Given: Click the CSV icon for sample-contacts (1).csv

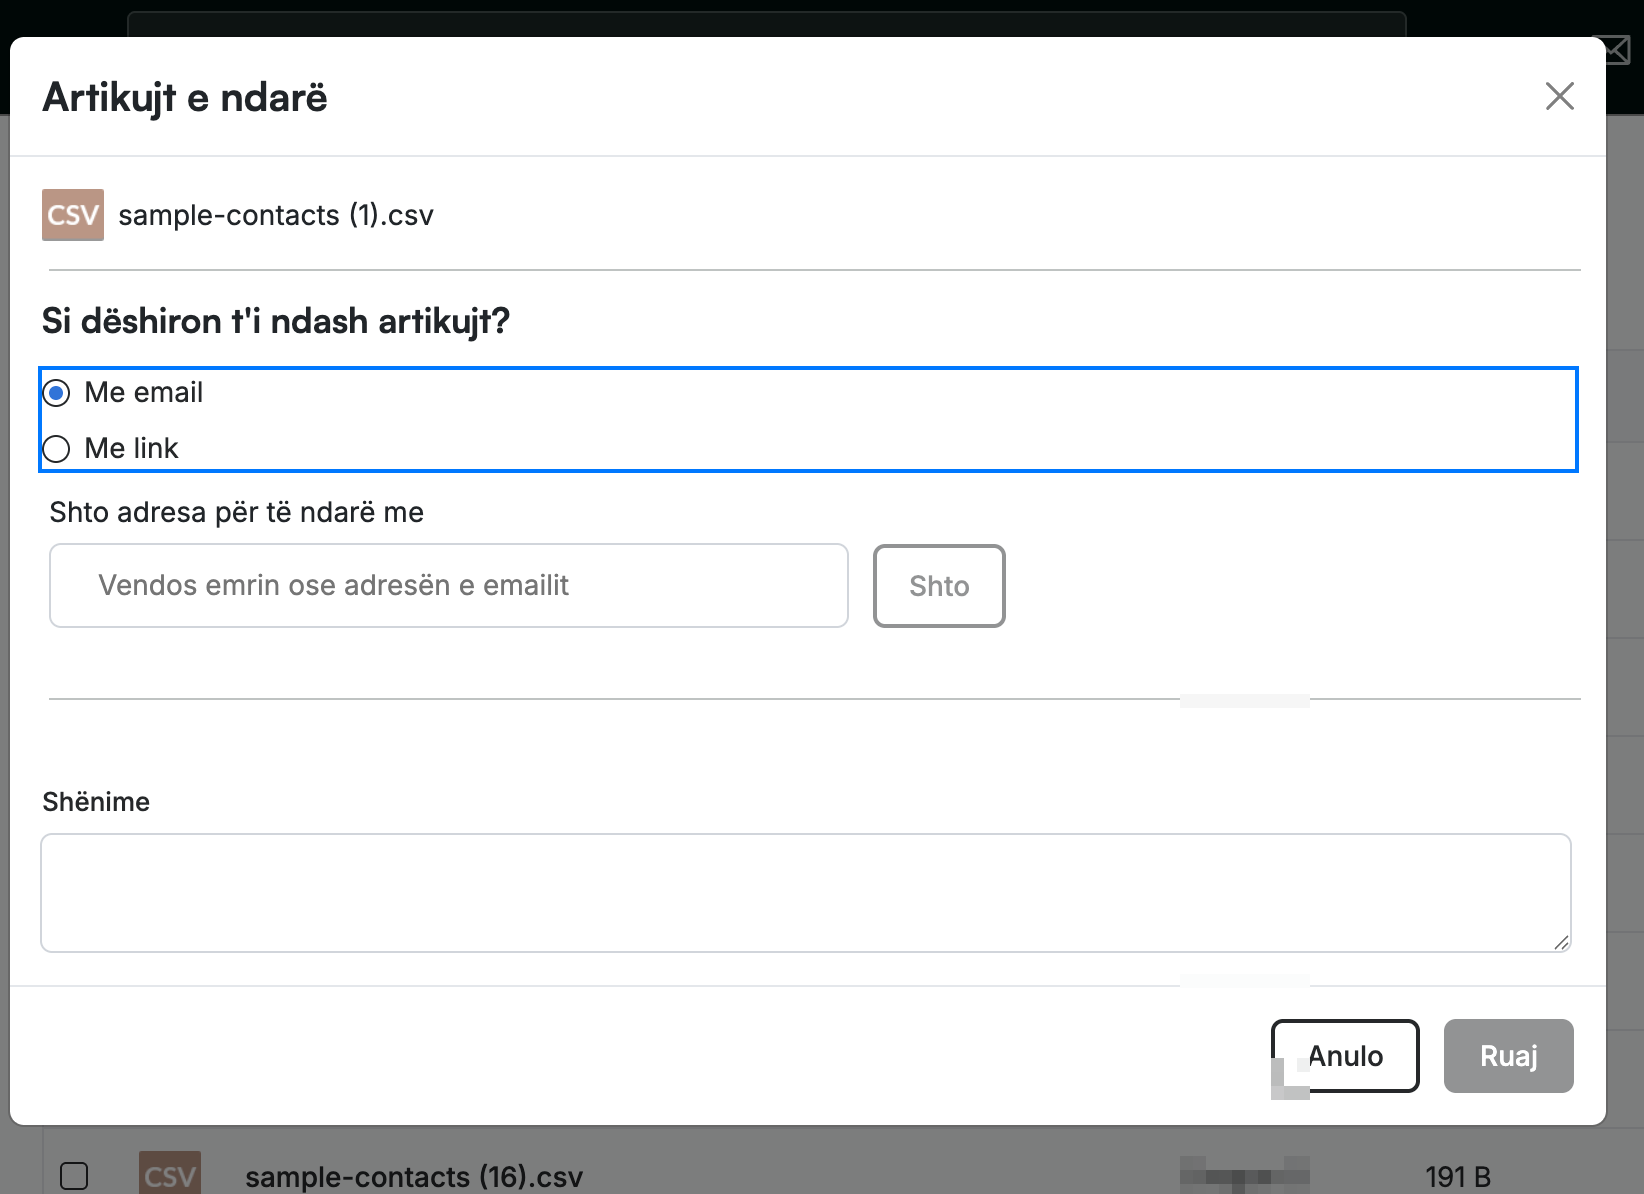Looking at the screenshot, I should pyautogui.click(x=73, y=215).
